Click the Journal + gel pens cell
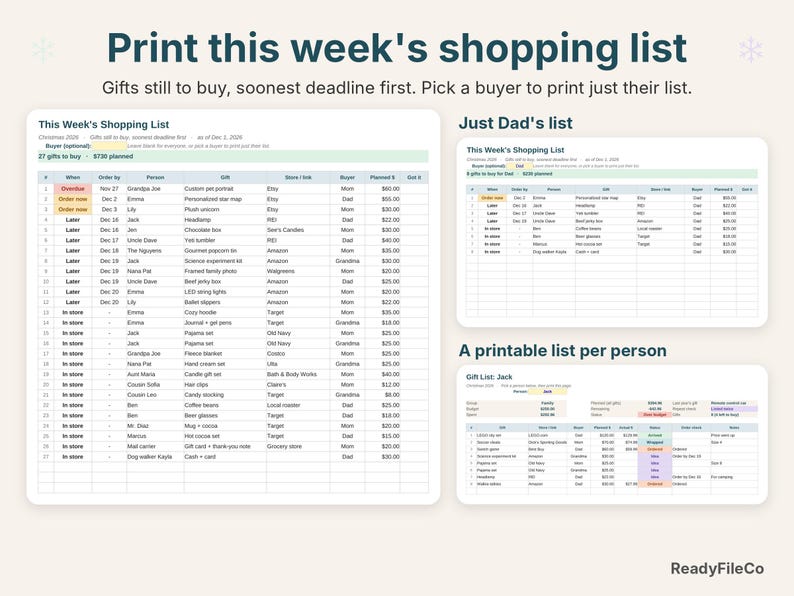Image resolution: width=794 pixels, height=596 pixels. 225,323
